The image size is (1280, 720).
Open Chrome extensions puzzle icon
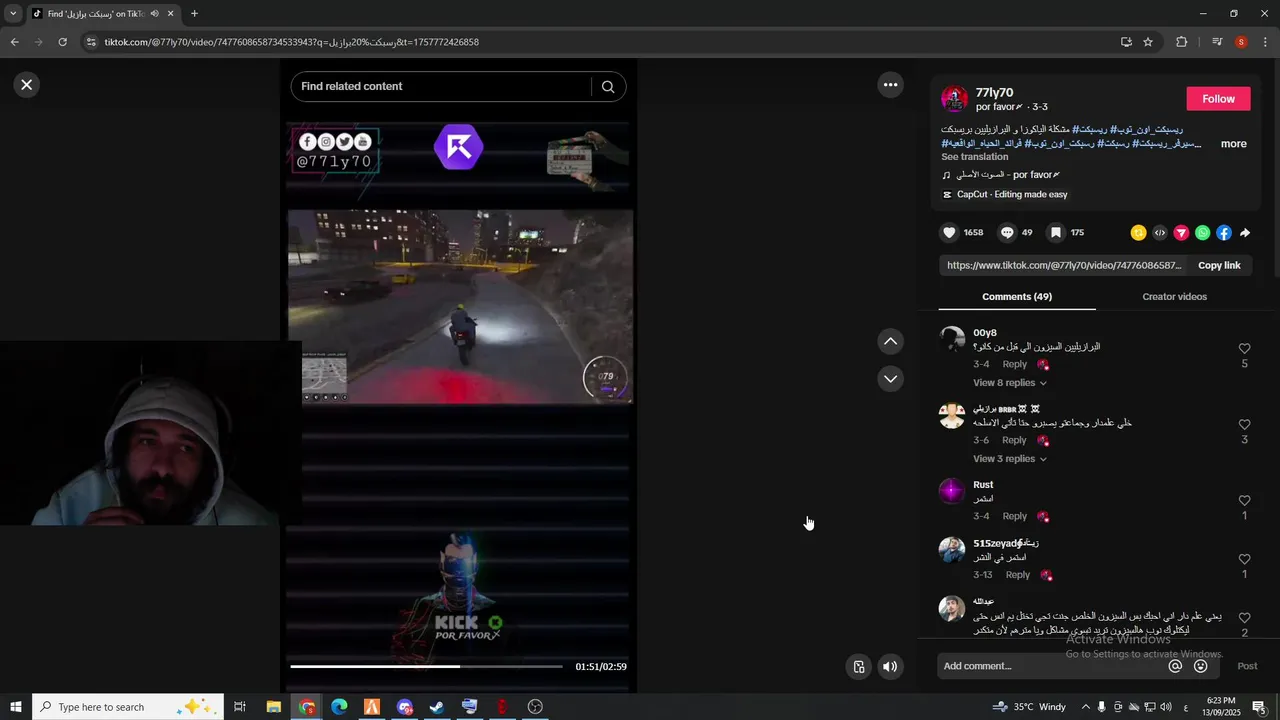(x=1181, y=42)
